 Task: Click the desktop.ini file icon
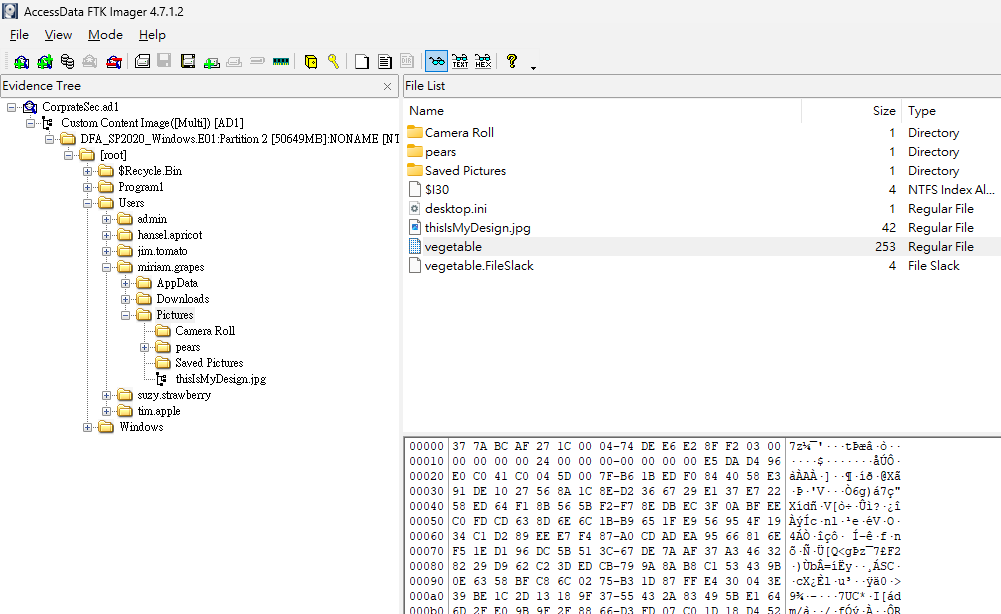point(415,209)
